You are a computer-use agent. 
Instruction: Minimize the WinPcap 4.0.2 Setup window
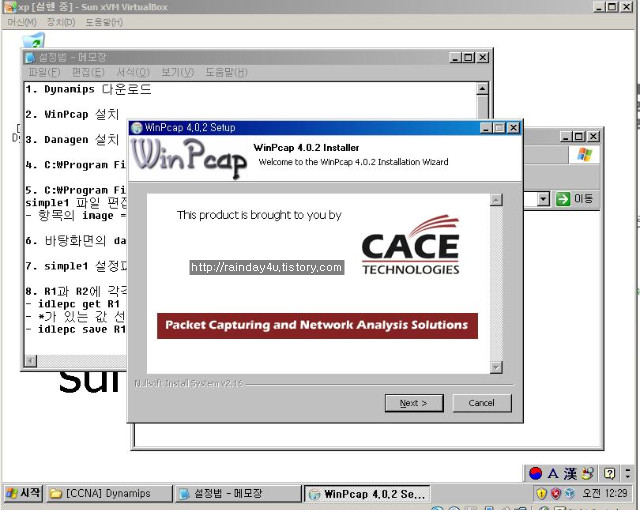[x=486, y=128]
